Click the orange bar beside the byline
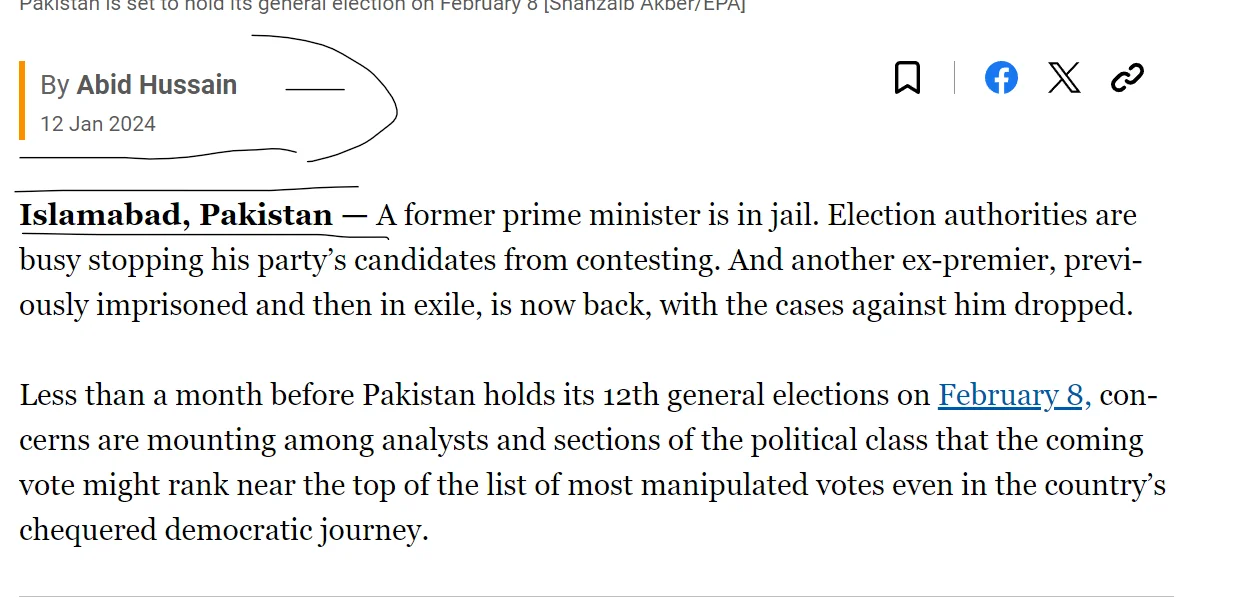Screen dimensions: 1254x598 (22, 100)
